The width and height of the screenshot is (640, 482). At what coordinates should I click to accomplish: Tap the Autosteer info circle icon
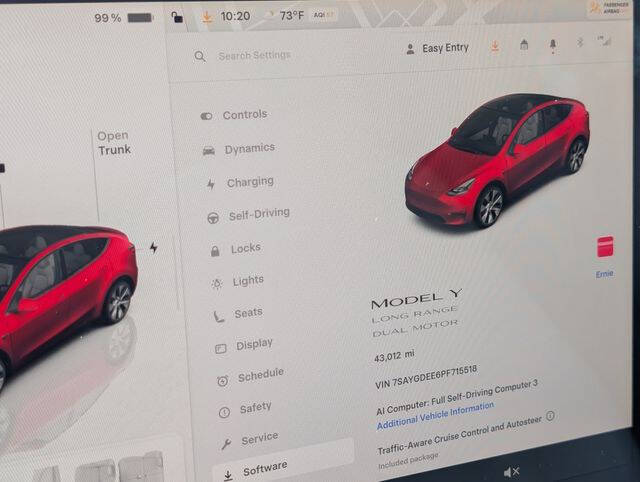[x=550, y=416]
